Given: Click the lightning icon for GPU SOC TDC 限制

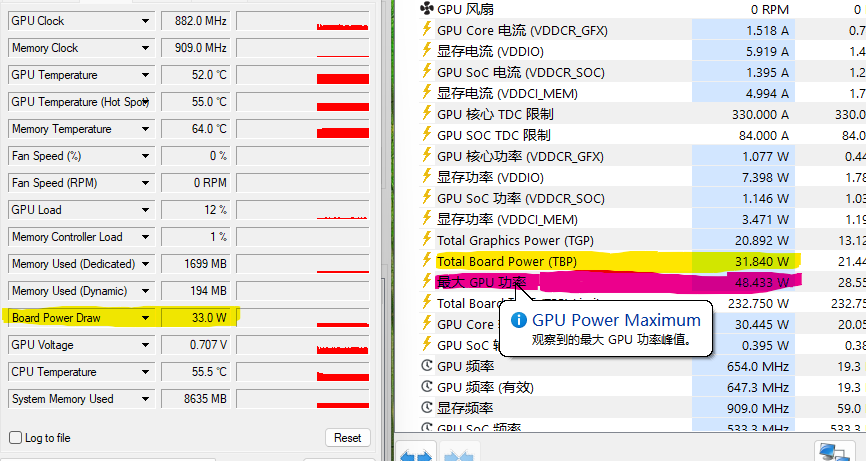Looking at the screenshot, I should [x=426, y=134].
